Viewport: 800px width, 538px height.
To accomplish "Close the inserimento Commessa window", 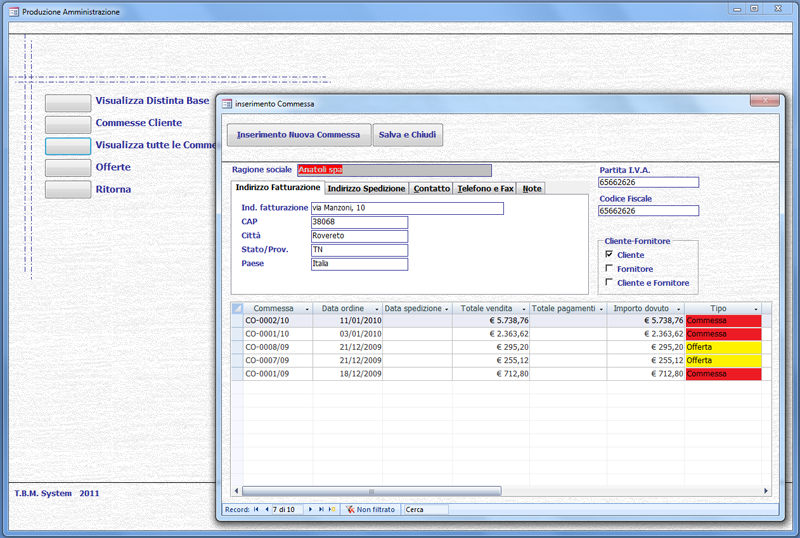I will pyautogui.click(x=765, y=101).
